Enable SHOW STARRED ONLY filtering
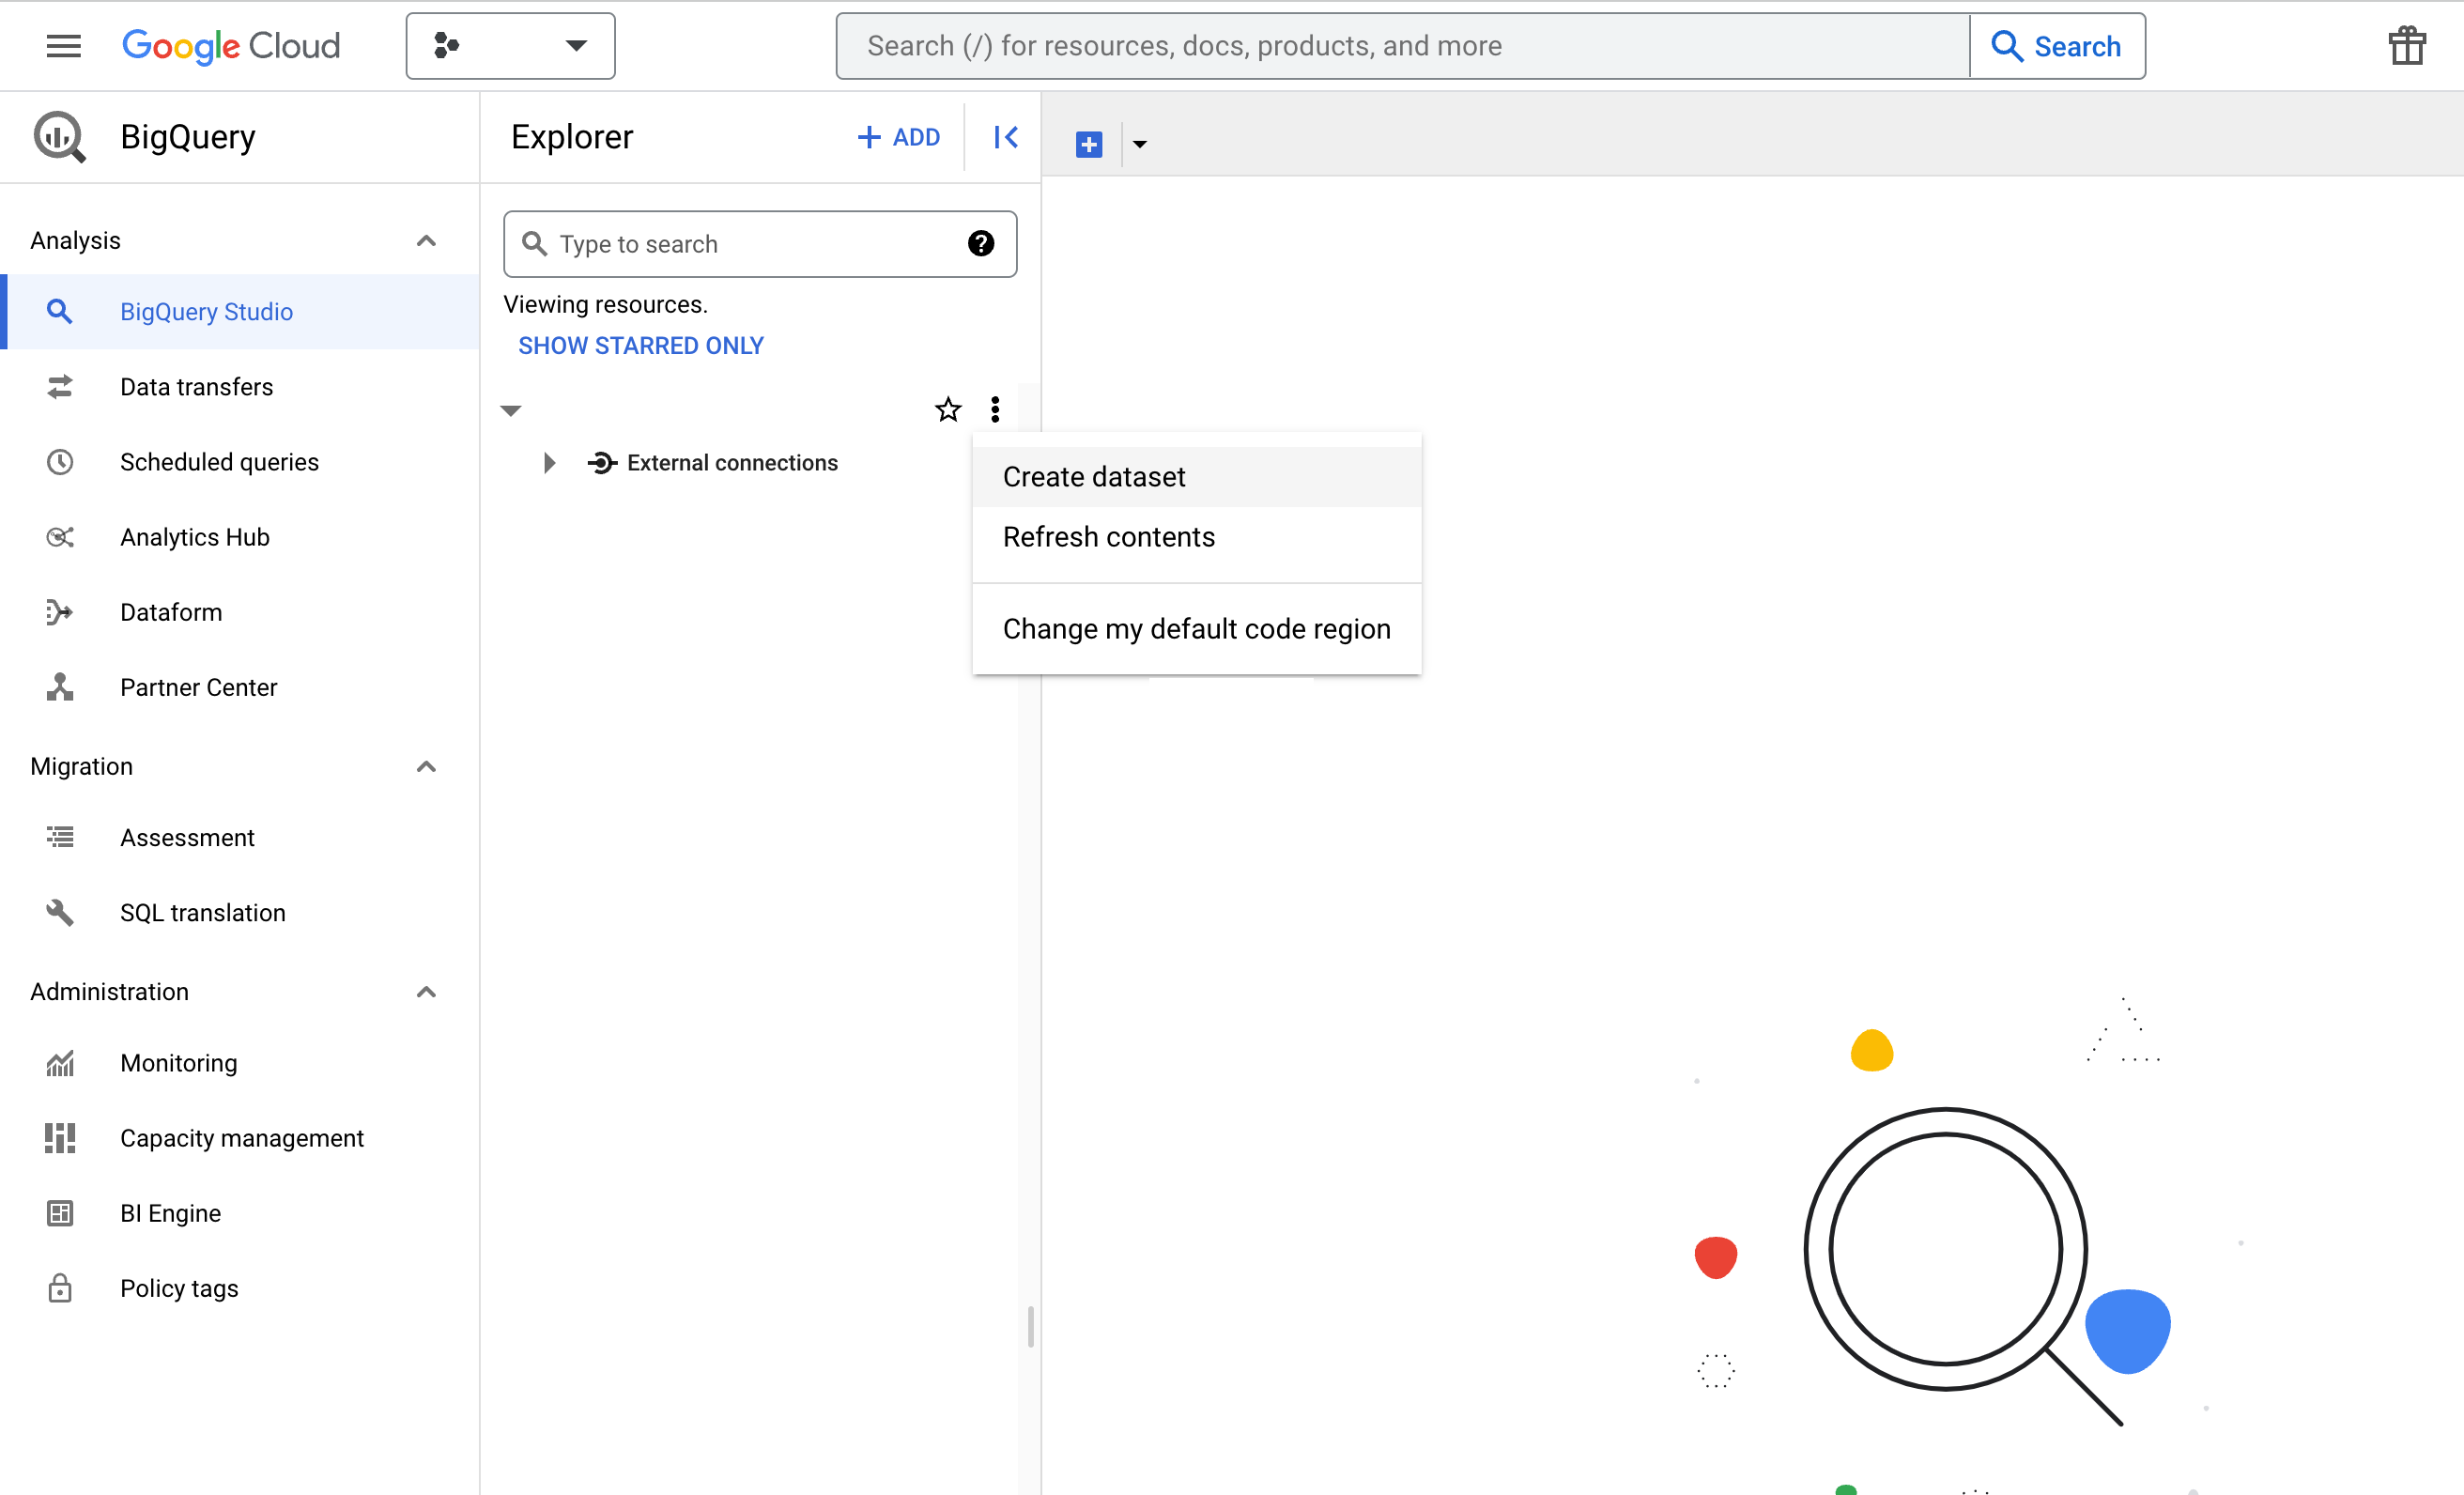 tap(640, 345)
